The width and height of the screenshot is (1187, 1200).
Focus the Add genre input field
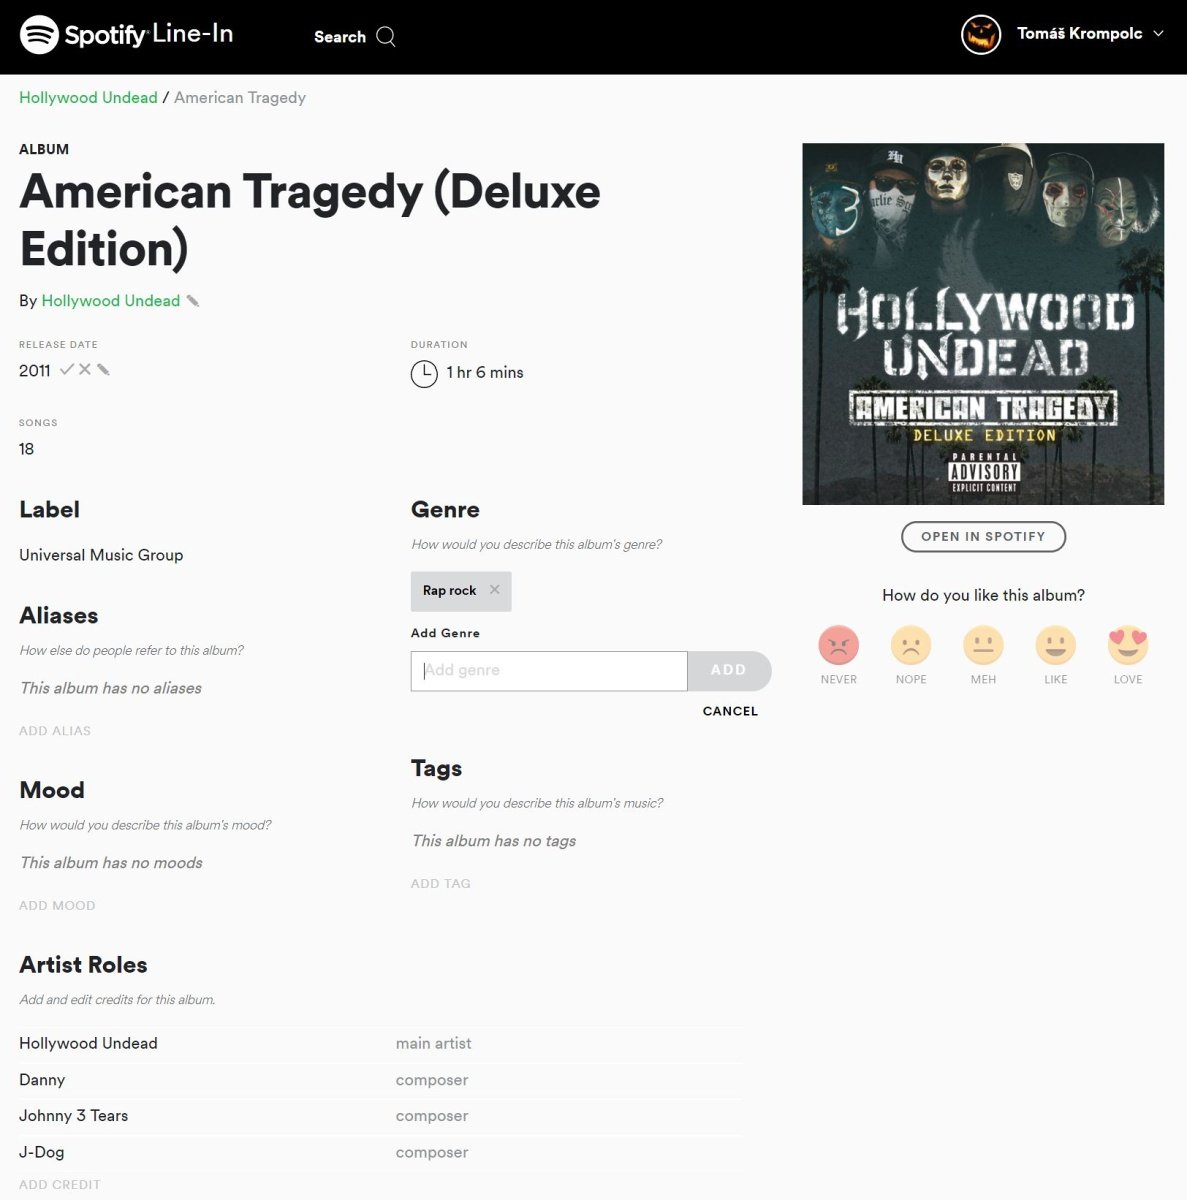(549, 671)
